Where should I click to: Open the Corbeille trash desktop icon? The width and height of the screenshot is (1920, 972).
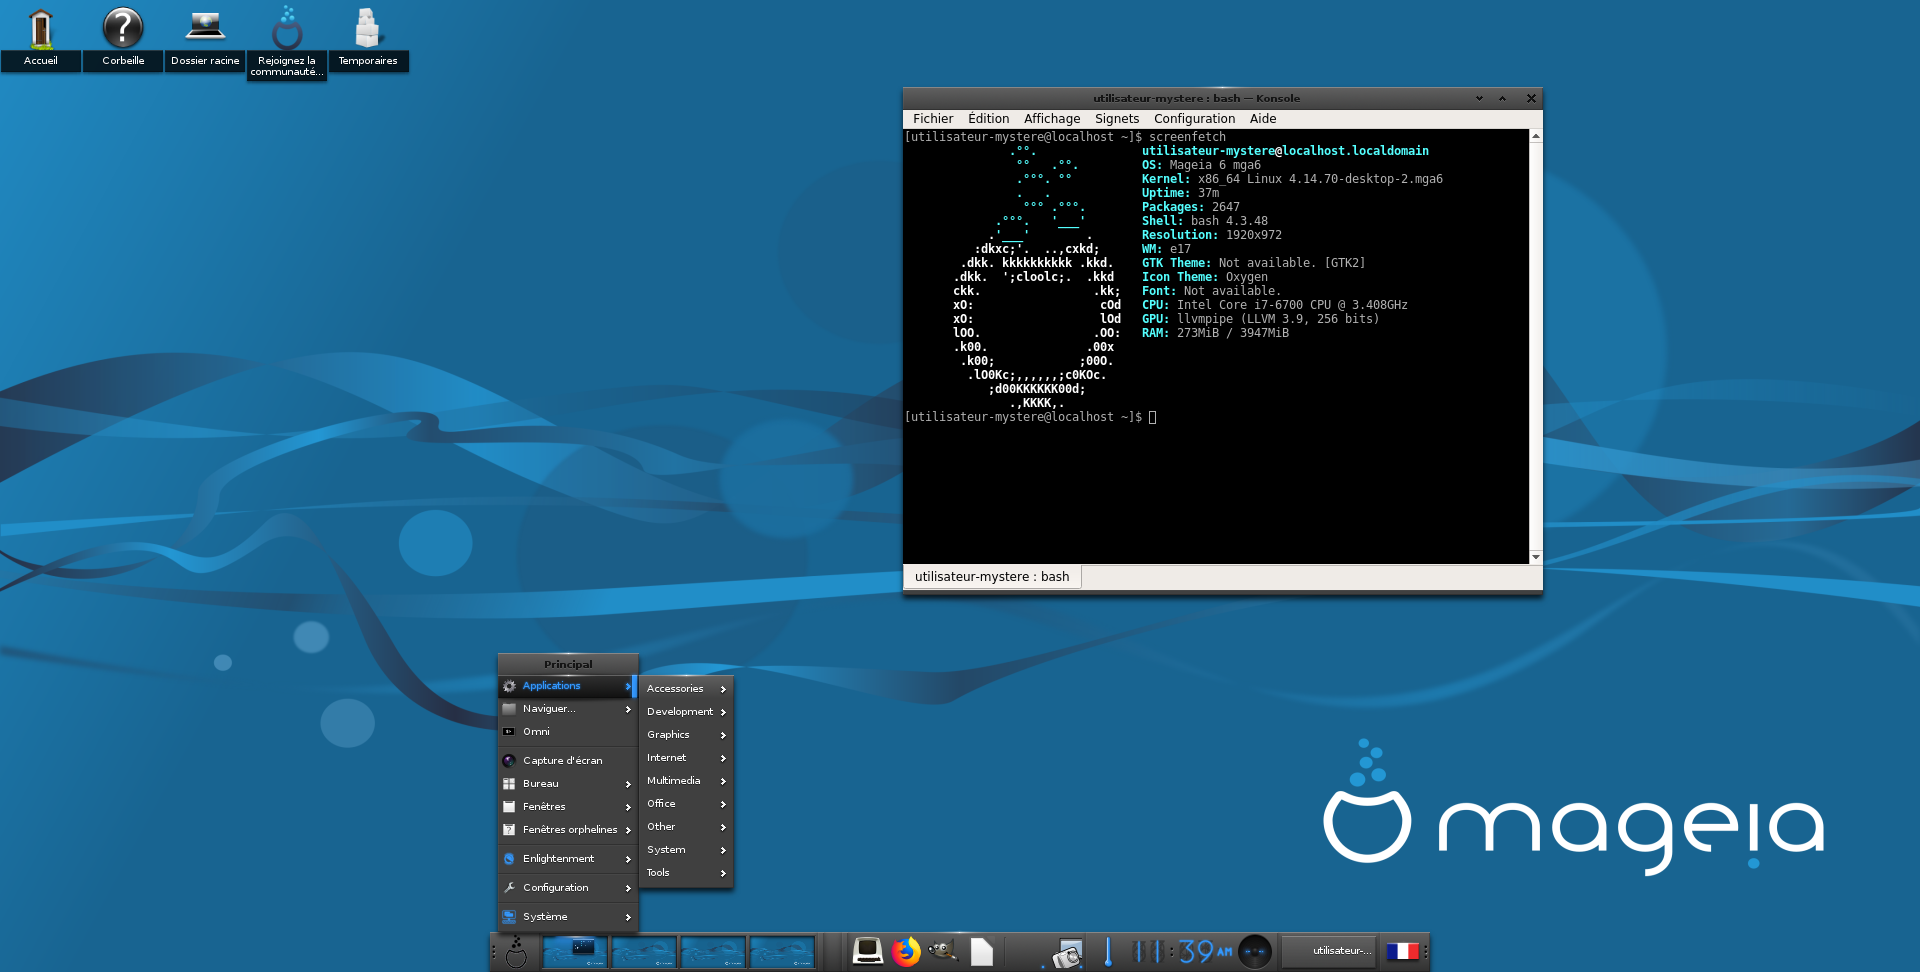pyautogui.click(x=123, y=37)
